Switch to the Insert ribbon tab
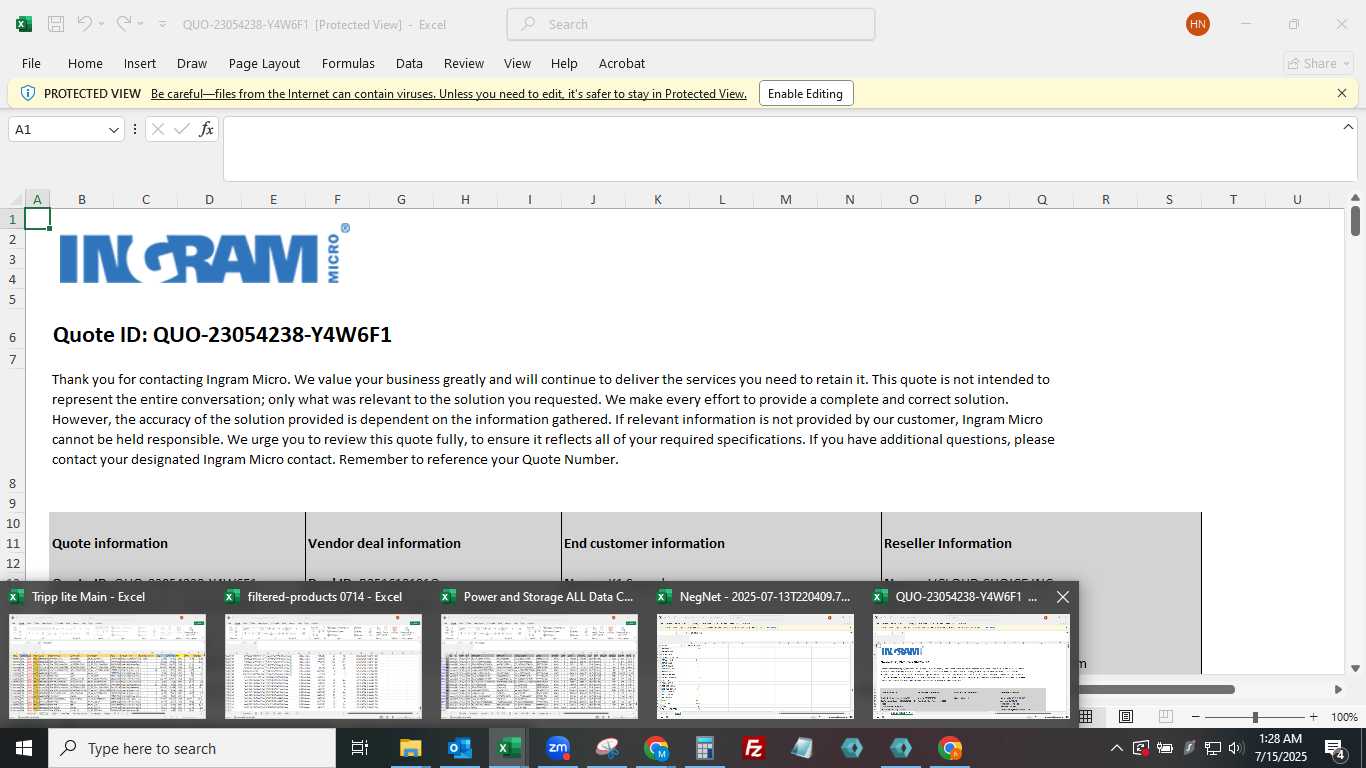The width and height of the screenshot is (1366, 768). click(x=140, y=63)
